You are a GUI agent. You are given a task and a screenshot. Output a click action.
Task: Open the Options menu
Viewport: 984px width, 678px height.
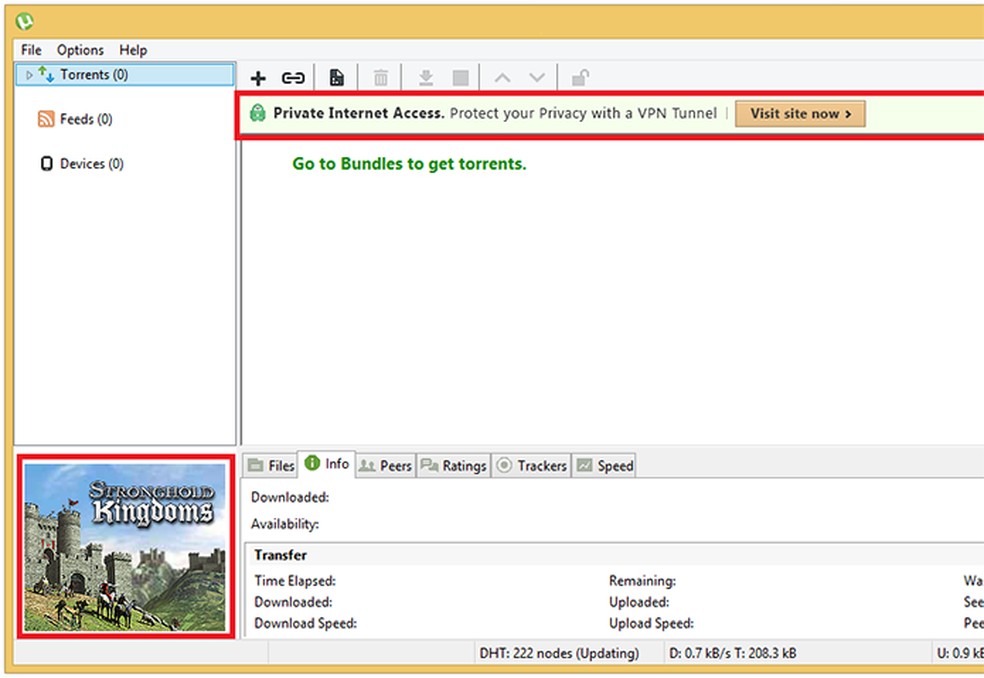(80, 49)
